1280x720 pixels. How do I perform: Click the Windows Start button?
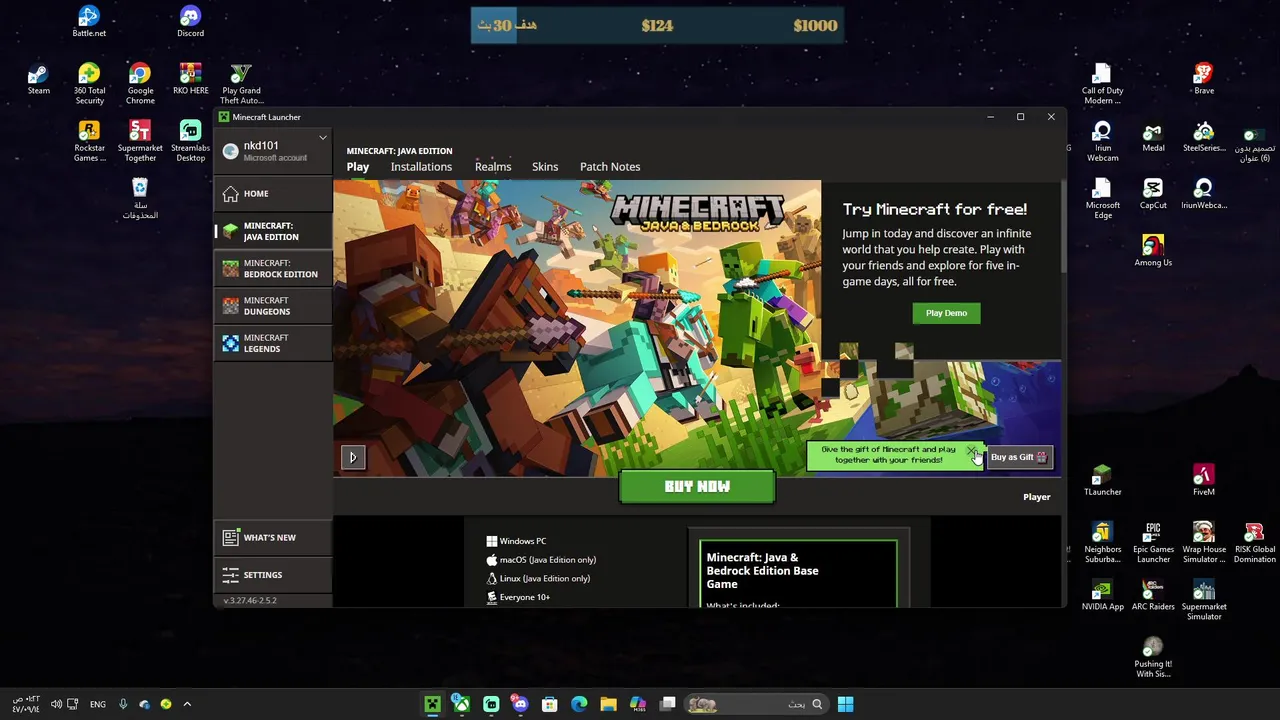845,704
